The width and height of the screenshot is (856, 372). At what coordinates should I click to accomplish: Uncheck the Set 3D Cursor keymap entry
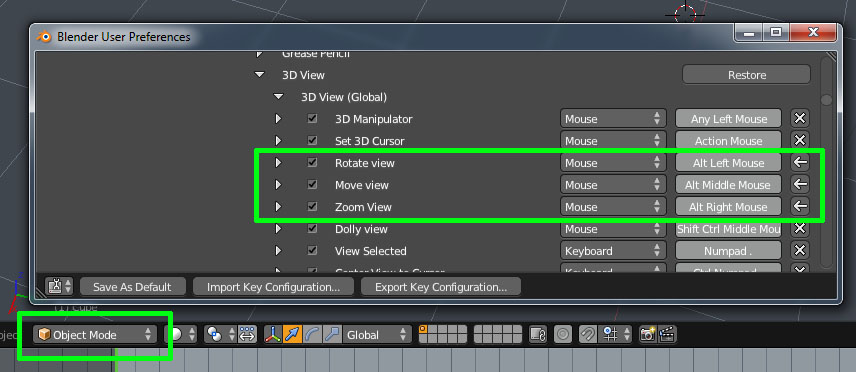click(312, 140)
